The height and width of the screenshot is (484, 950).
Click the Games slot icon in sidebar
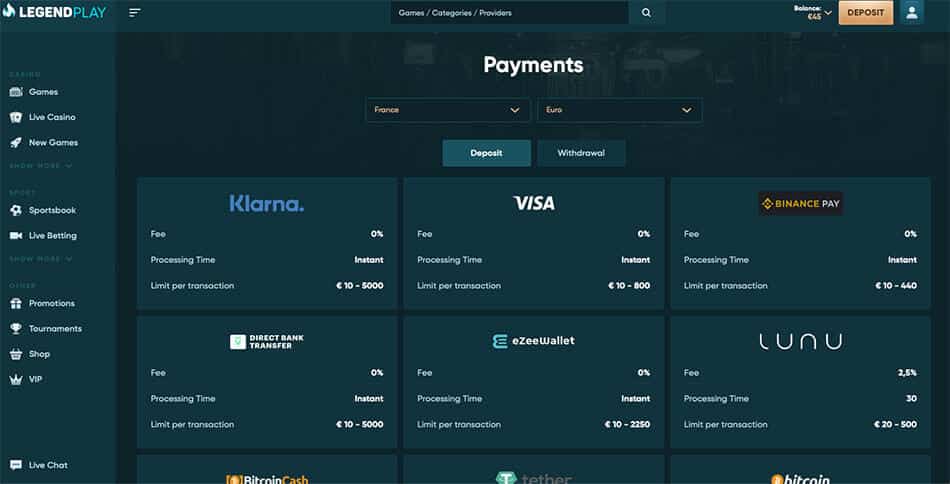tap(16, 92)
